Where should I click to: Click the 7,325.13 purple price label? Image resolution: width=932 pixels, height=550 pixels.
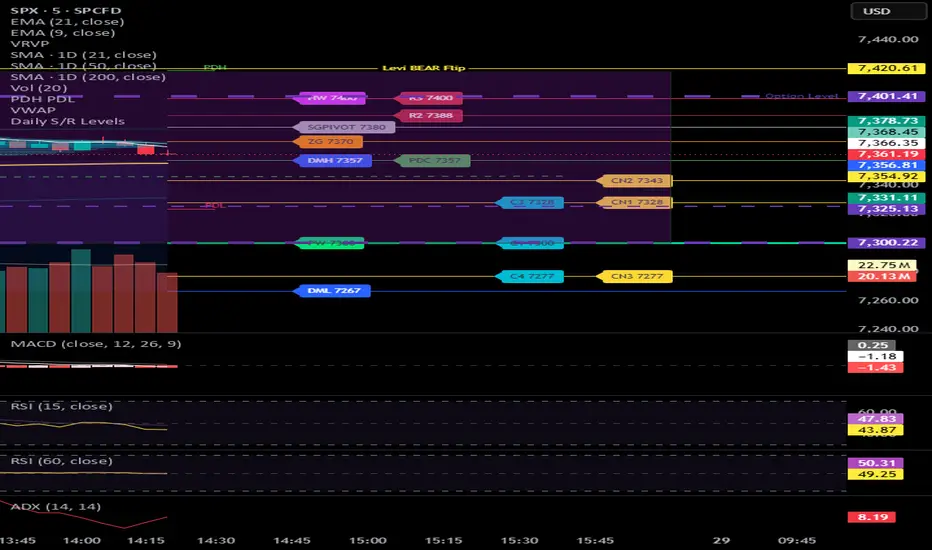click(x=886, y=209)
